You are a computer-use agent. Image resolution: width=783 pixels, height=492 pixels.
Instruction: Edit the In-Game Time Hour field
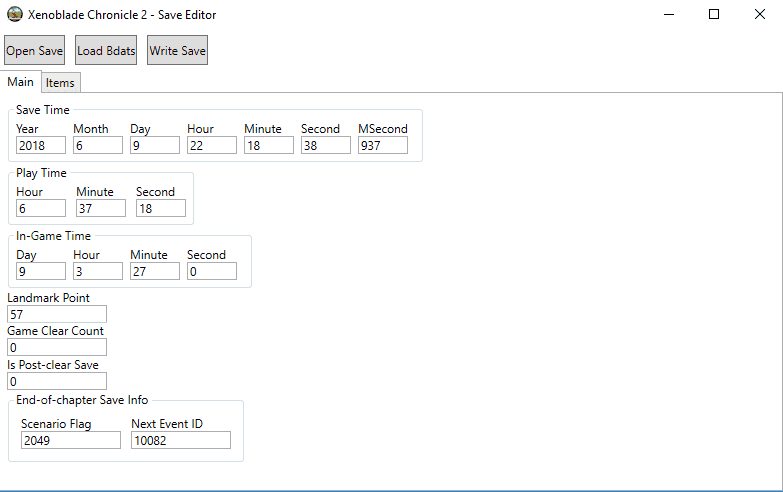pyautogui.click(x=97, y=271)
